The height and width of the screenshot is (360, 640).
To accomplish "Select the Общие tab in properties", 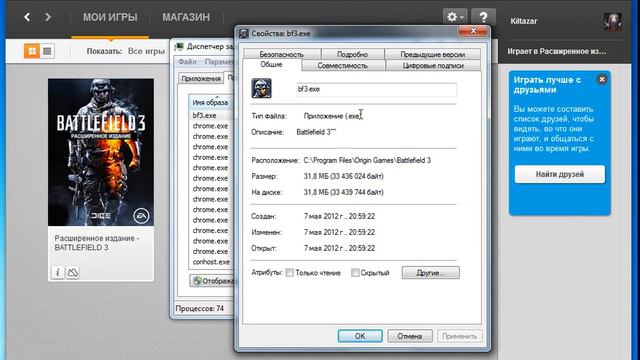I will pos(271,64).
